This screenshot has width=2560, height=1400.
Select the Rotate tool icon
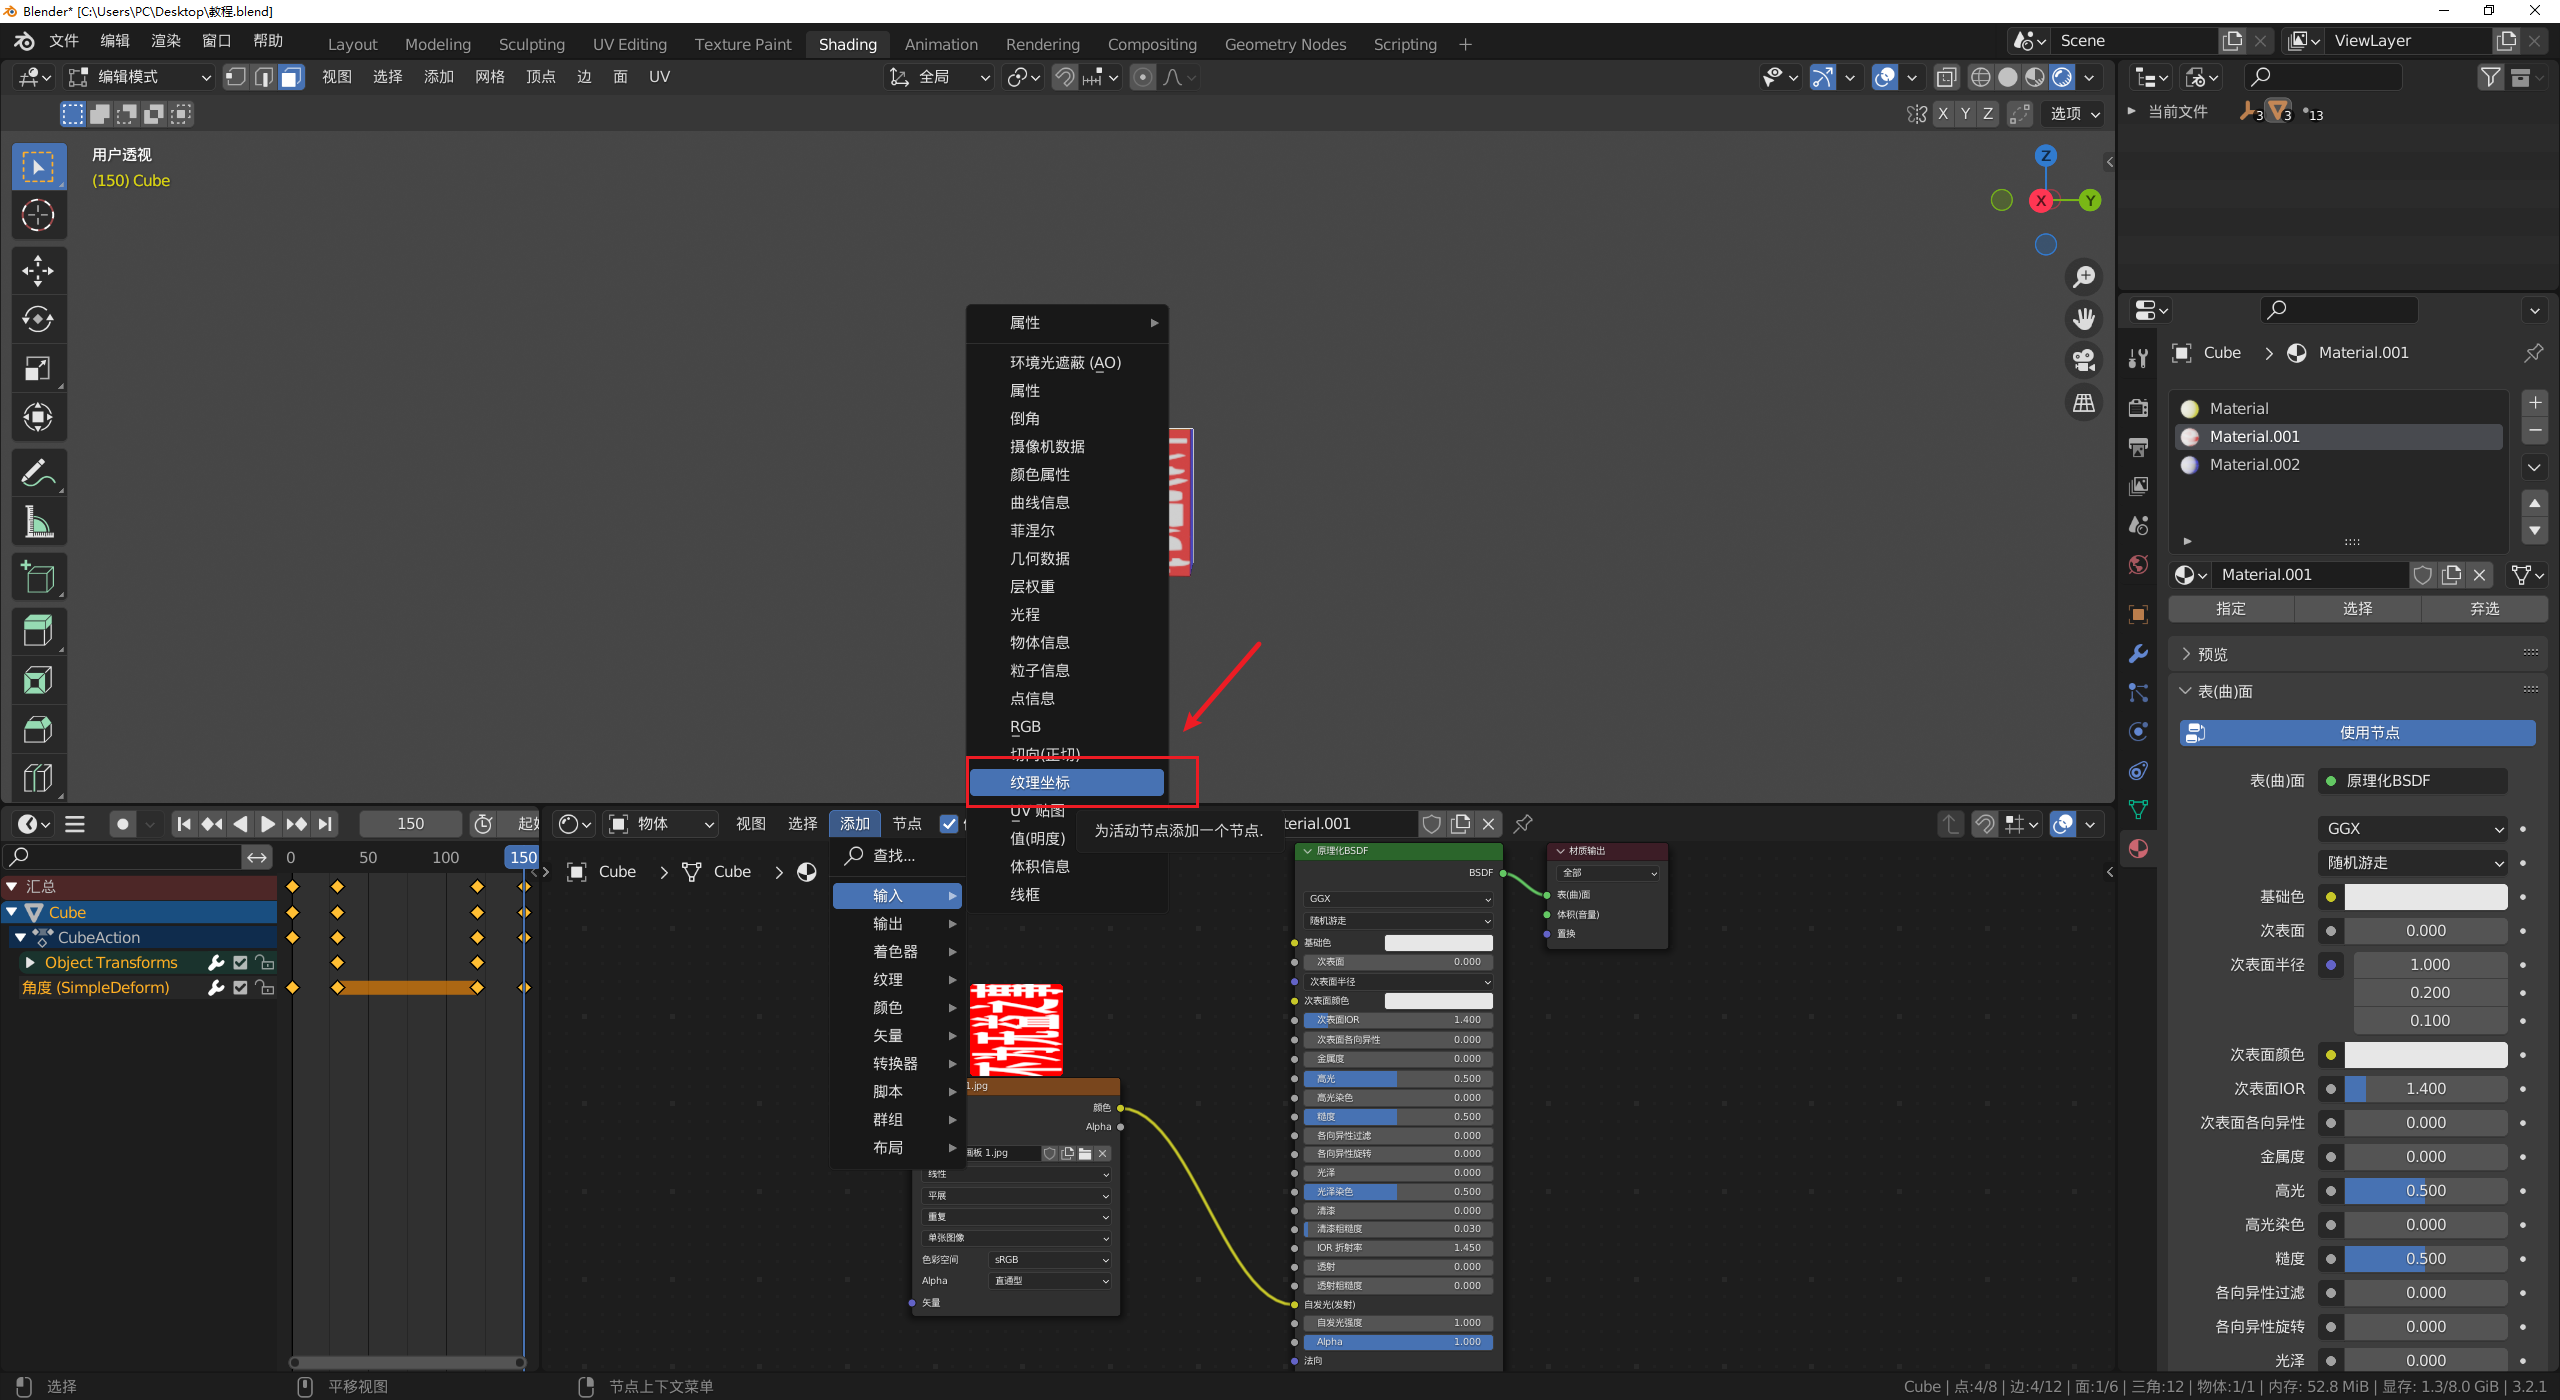click(x=38, y=319)
